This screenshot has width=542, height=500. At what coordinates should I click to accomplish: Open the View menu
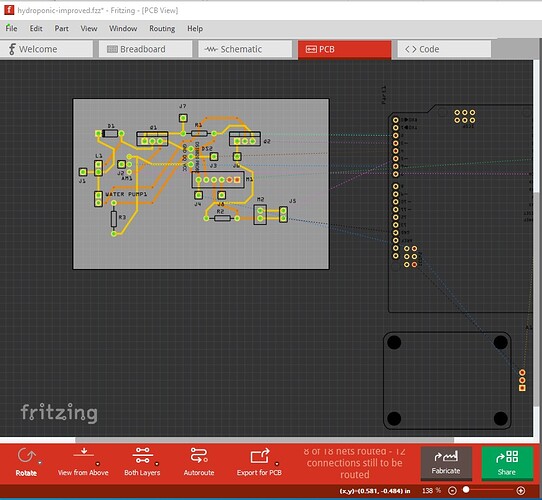(89, 28)
